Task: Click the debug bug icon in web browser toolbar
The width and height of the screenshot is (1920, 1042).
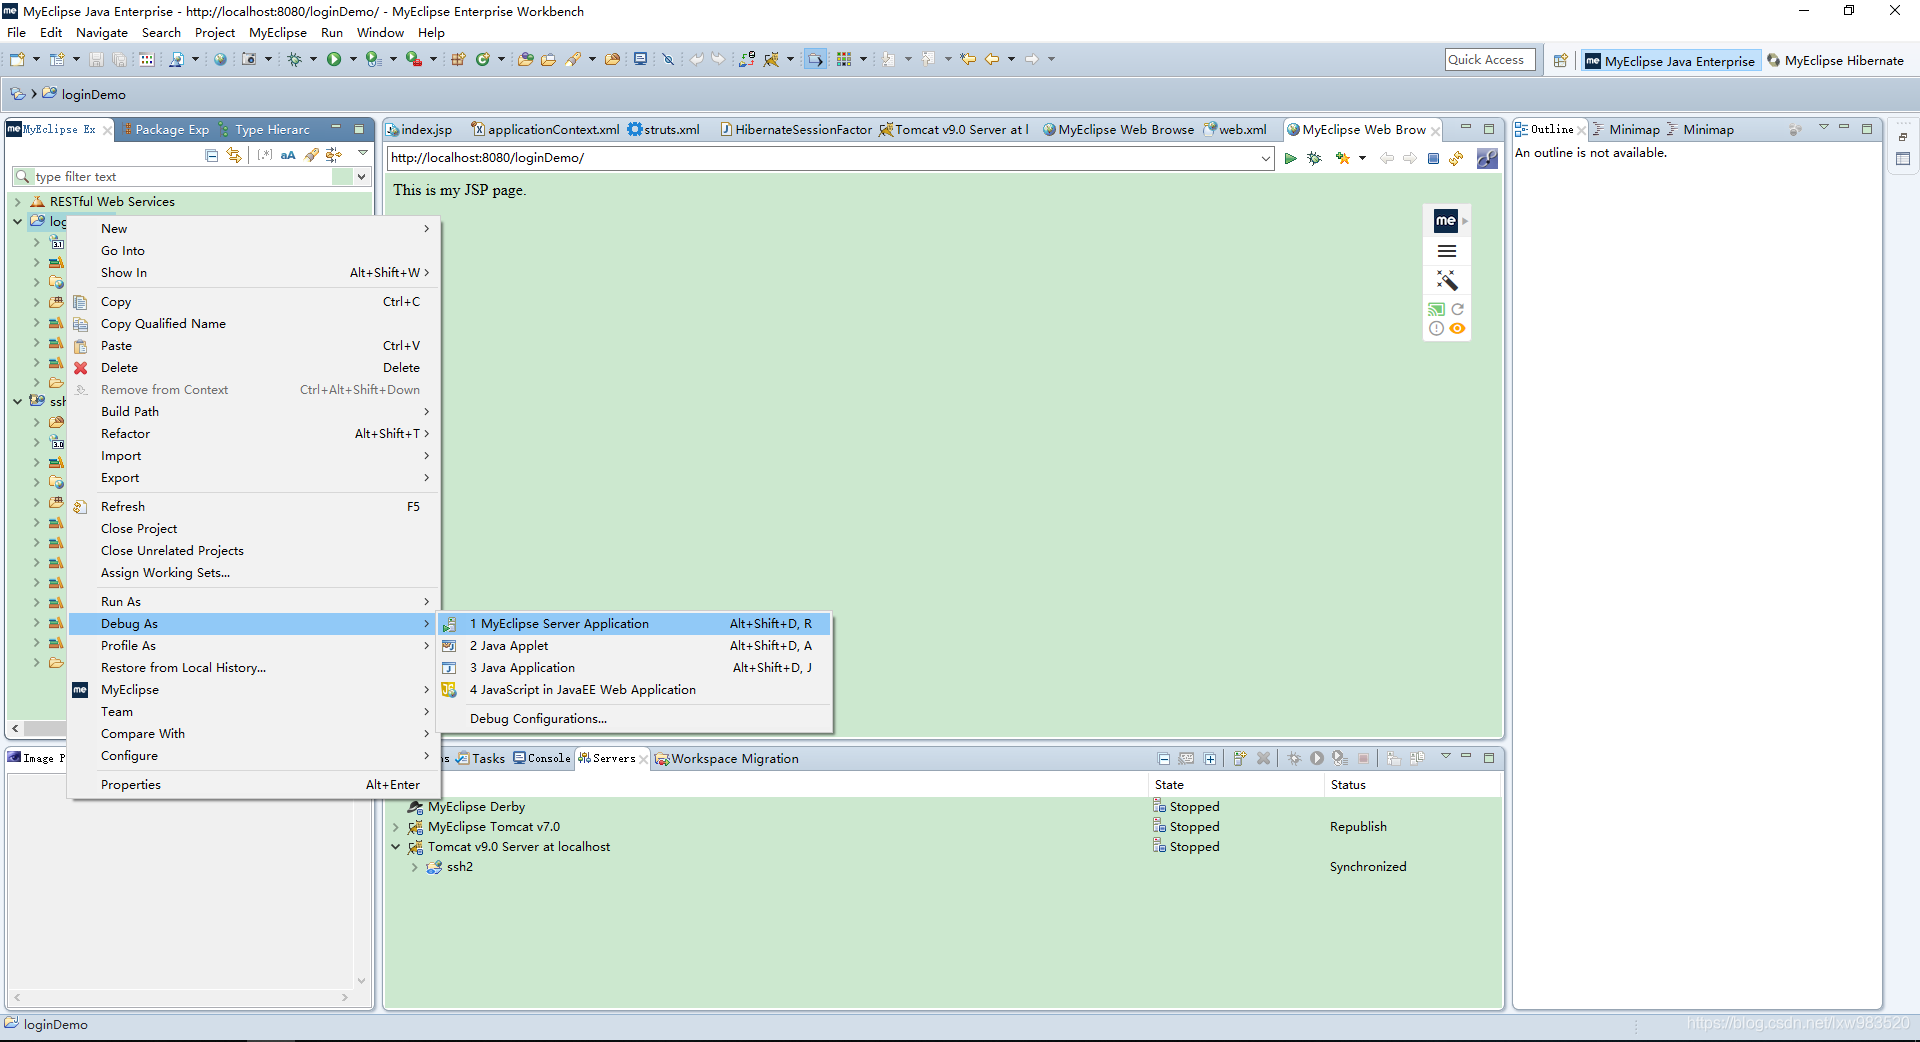Action: [1314, 158]
